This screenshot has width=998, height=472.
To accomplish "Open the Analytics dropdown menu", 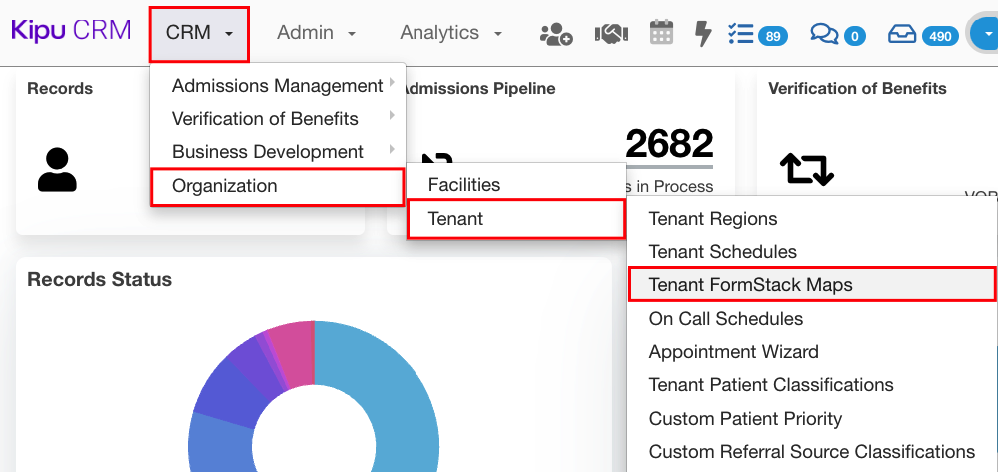I will pyautogui.click(x=451, y=33).
